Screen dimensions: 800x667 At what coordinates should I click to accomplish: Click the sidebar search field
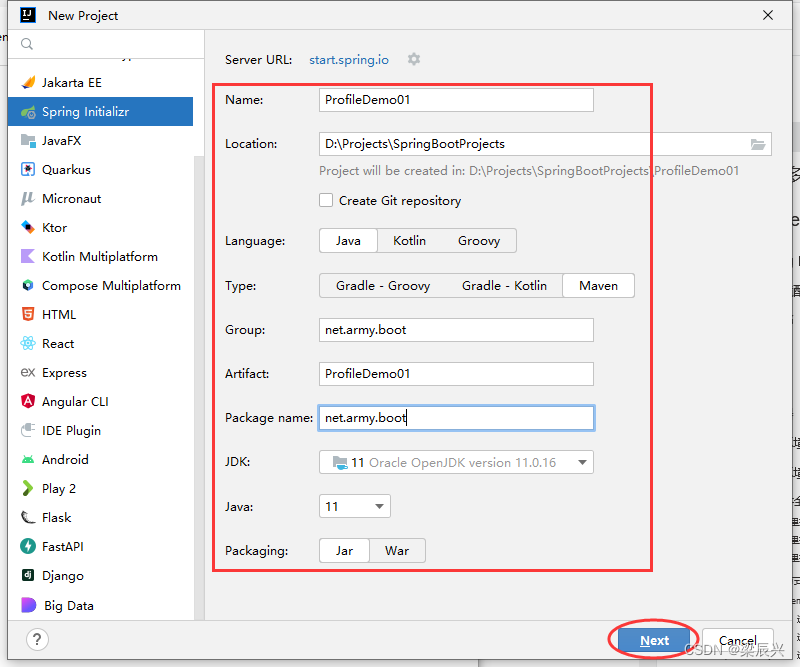click(x=106, y=44)
